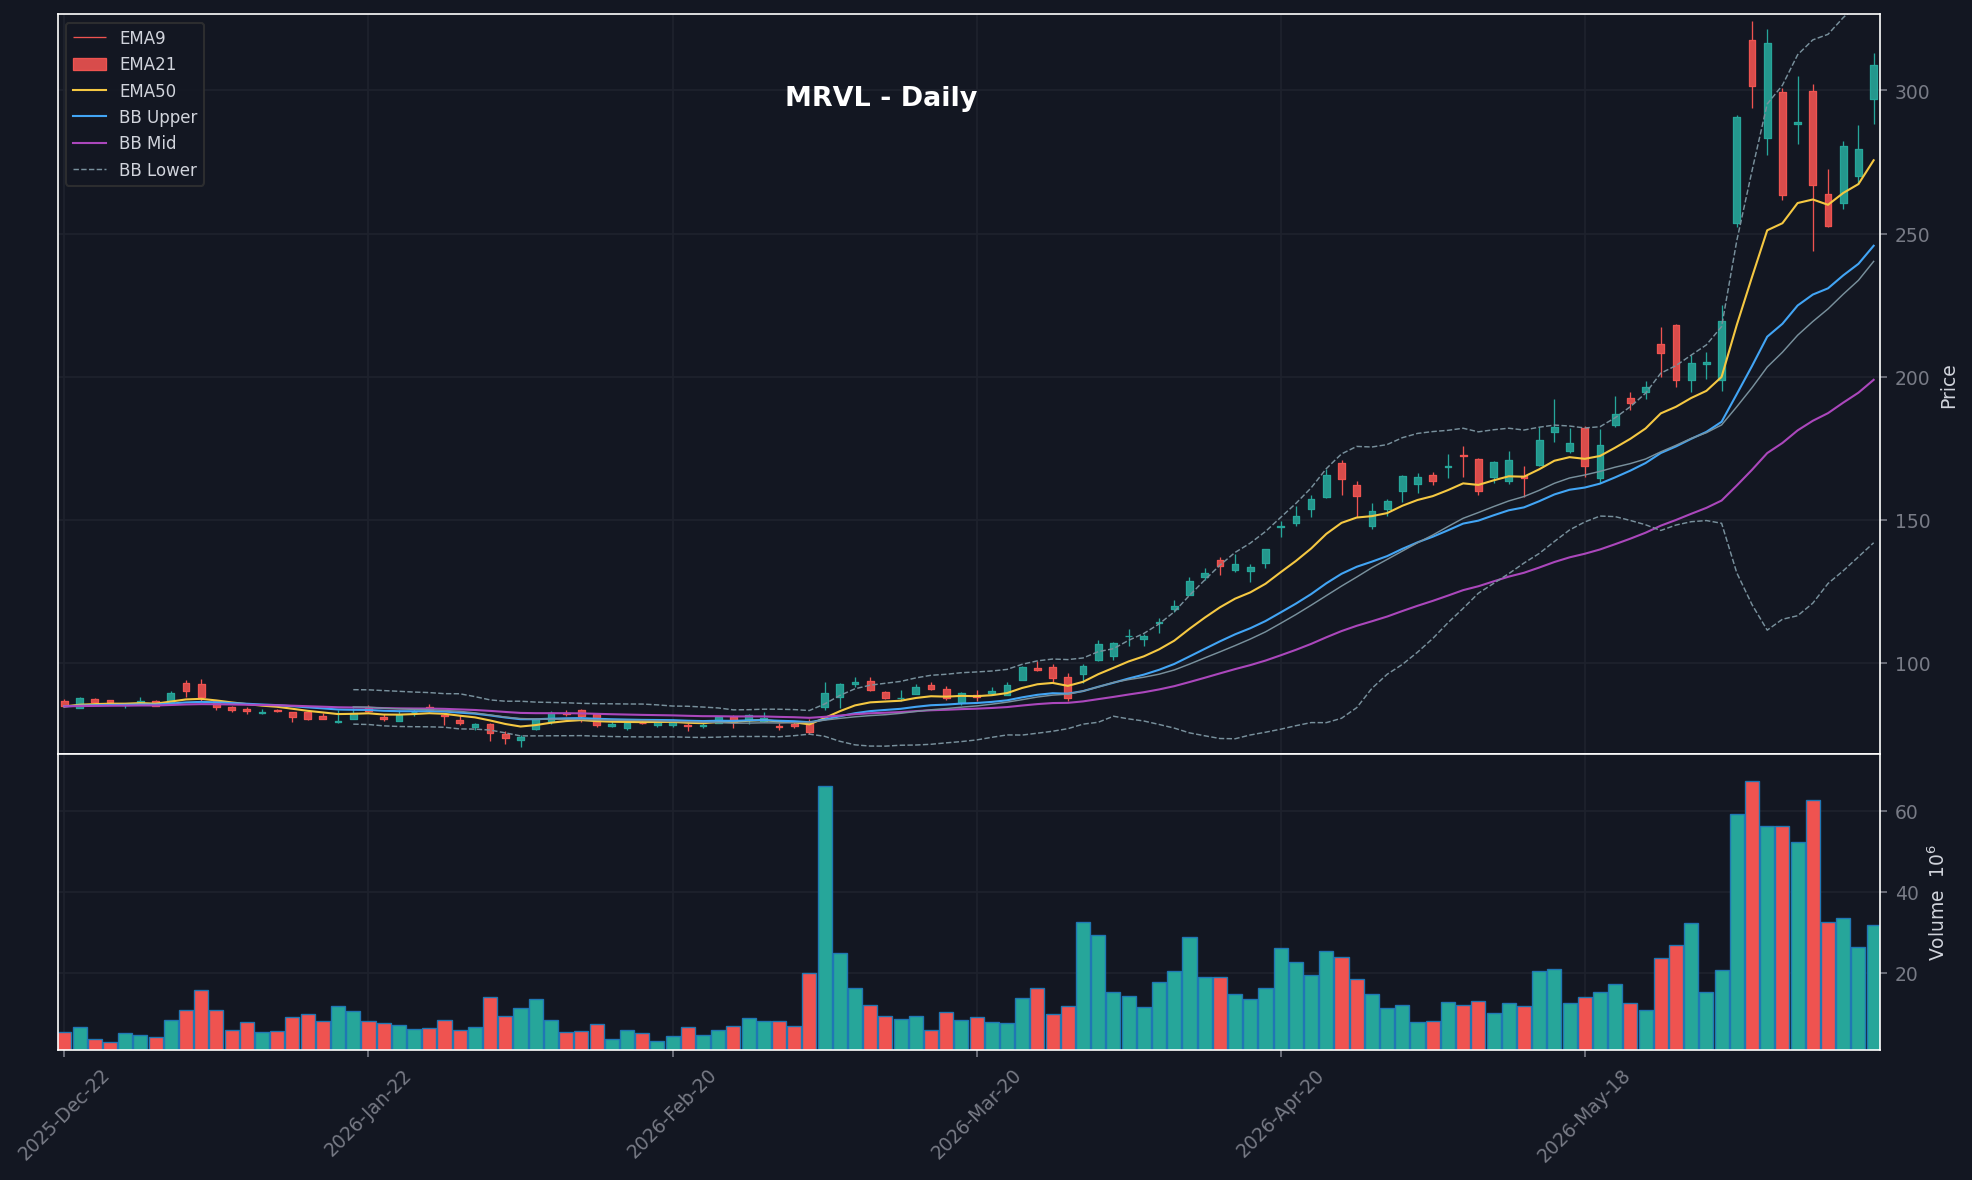Click the 40 volume axis tick
The width and height of the screenshot is (1972, 1180).
(1906, 893)
